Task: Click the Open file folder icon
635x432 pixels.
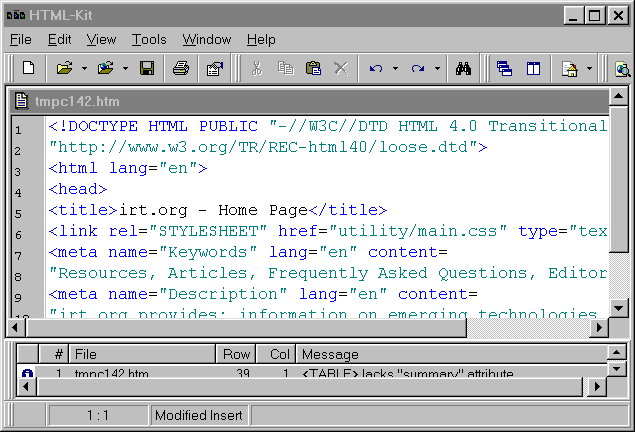Action: click(x=64, y=69)
